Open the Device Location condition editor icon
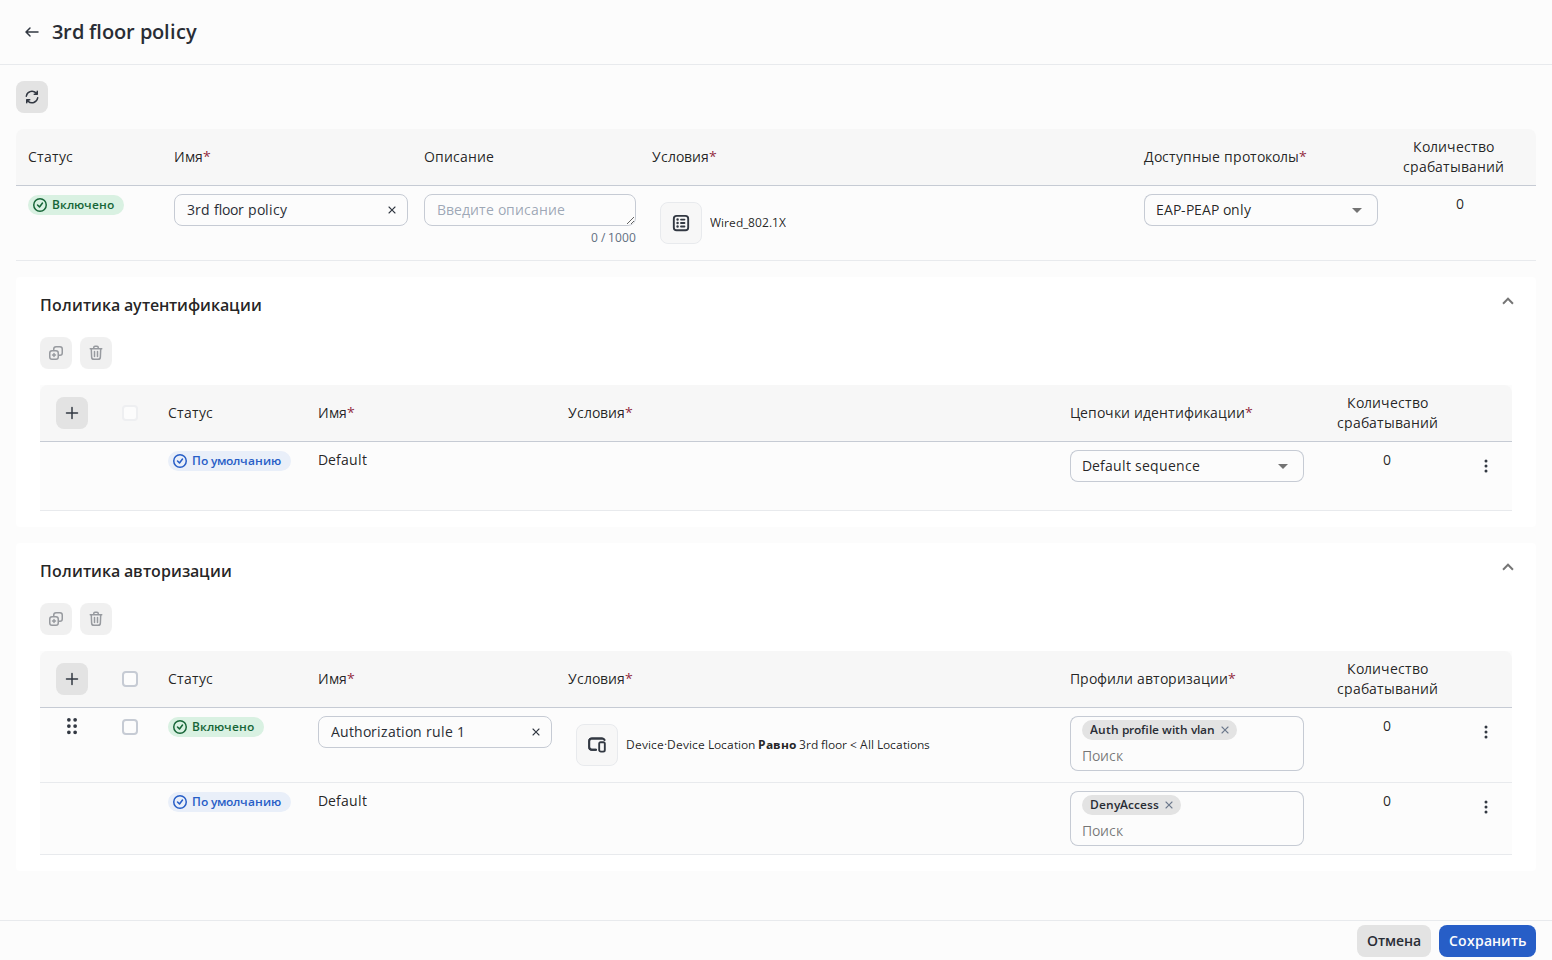The width and height of the screenshot is (1552, 960). [597, 745]
